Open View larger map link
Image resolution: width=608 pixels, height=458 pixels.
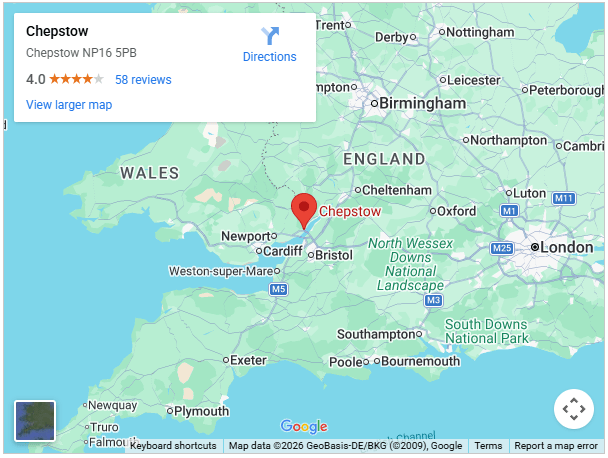click(x=69, y=105)
